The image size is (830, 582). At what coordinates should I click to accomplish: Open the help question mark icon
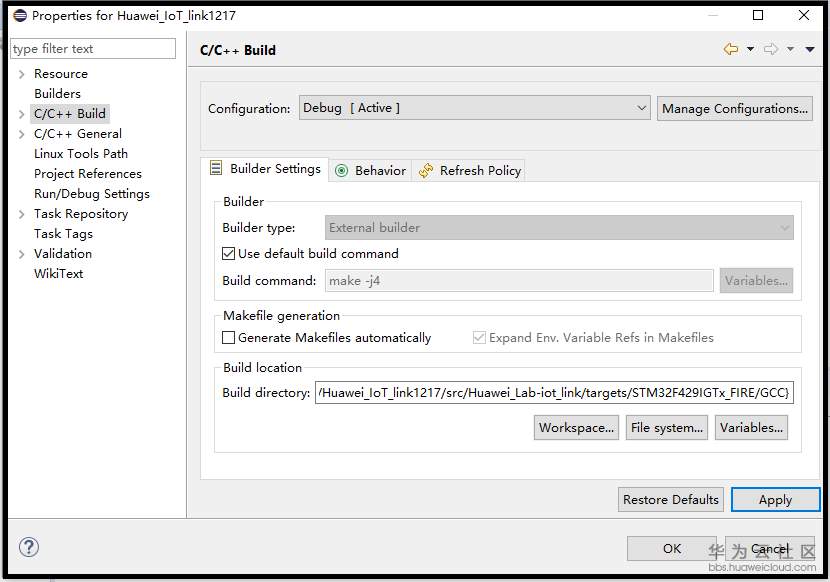coord(28,547)
